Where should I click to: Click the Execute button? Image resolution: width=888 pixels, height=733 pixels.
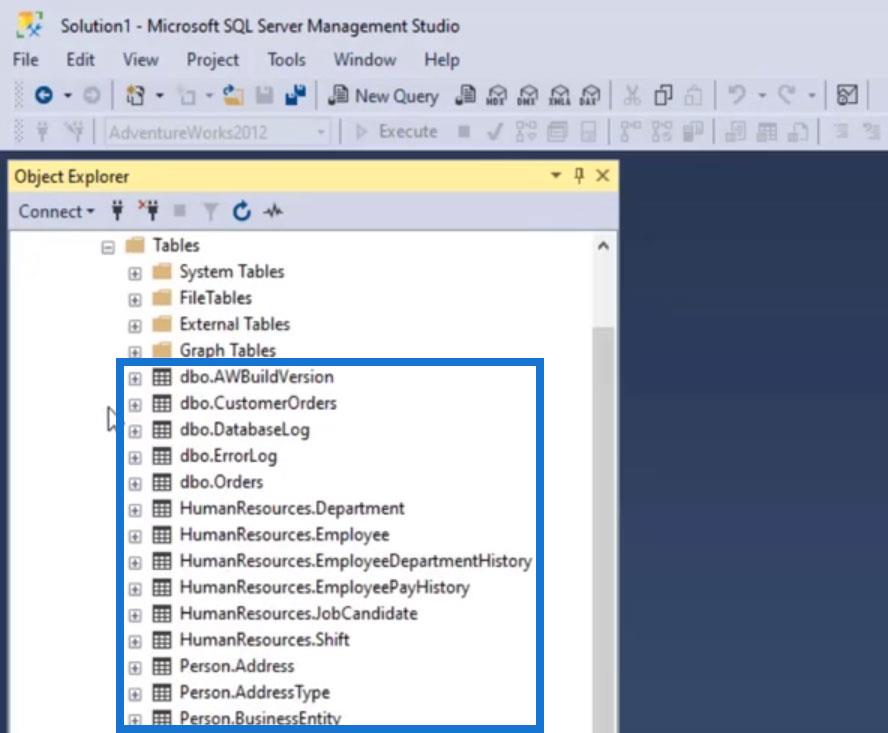coord(396,132)
